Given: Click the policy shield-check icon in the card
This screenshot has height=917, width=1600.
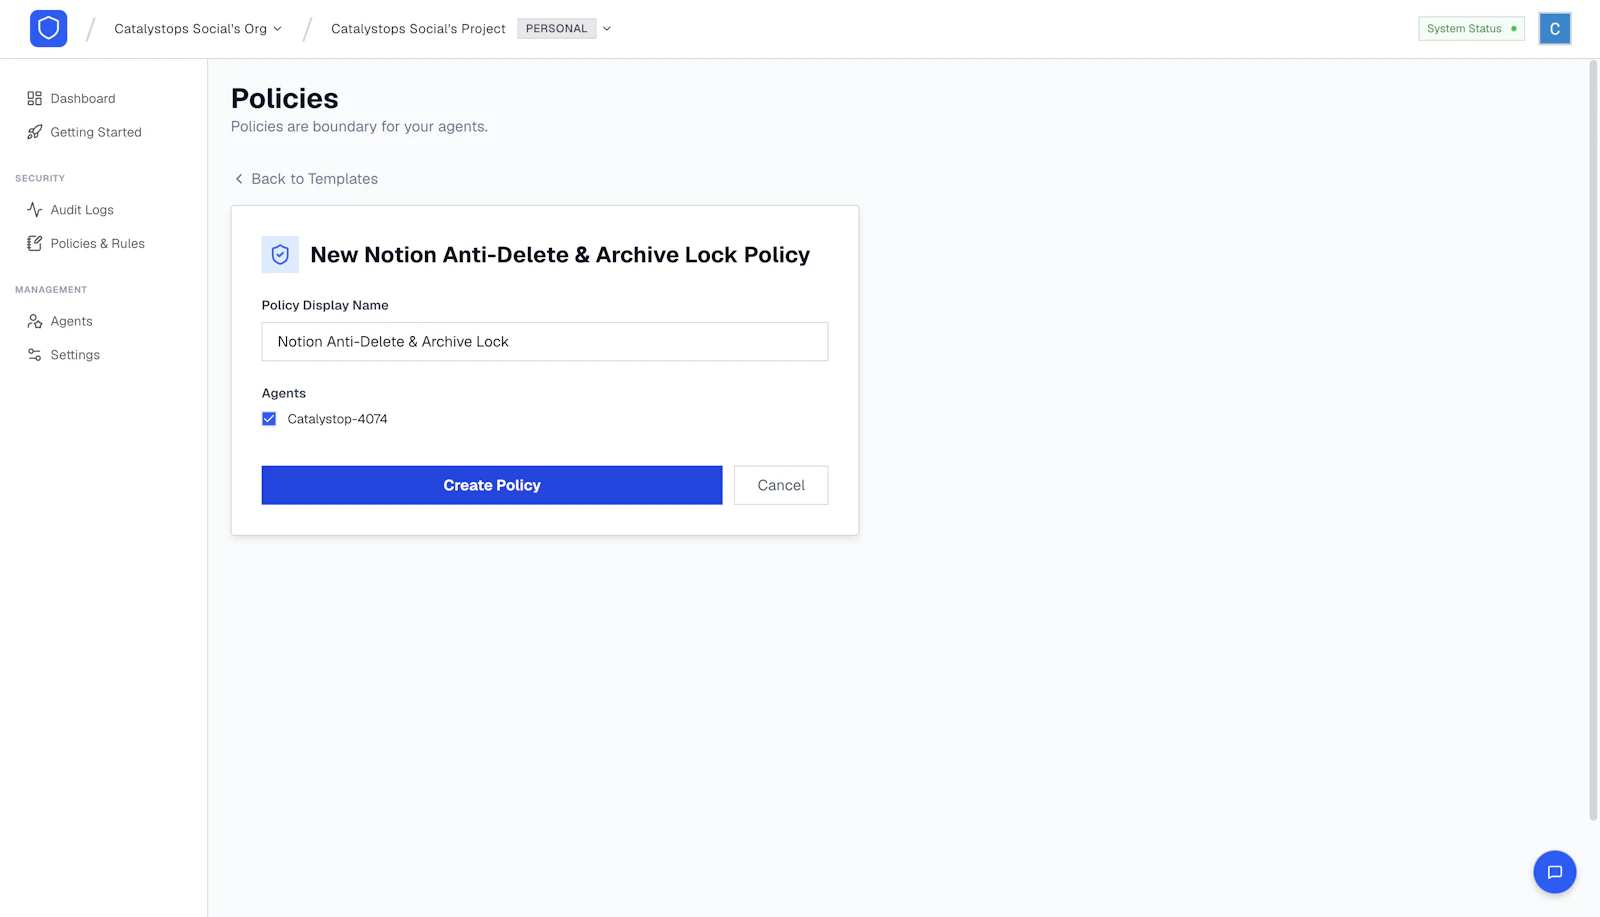Looking at the screenshot, I should pos(280,255).
